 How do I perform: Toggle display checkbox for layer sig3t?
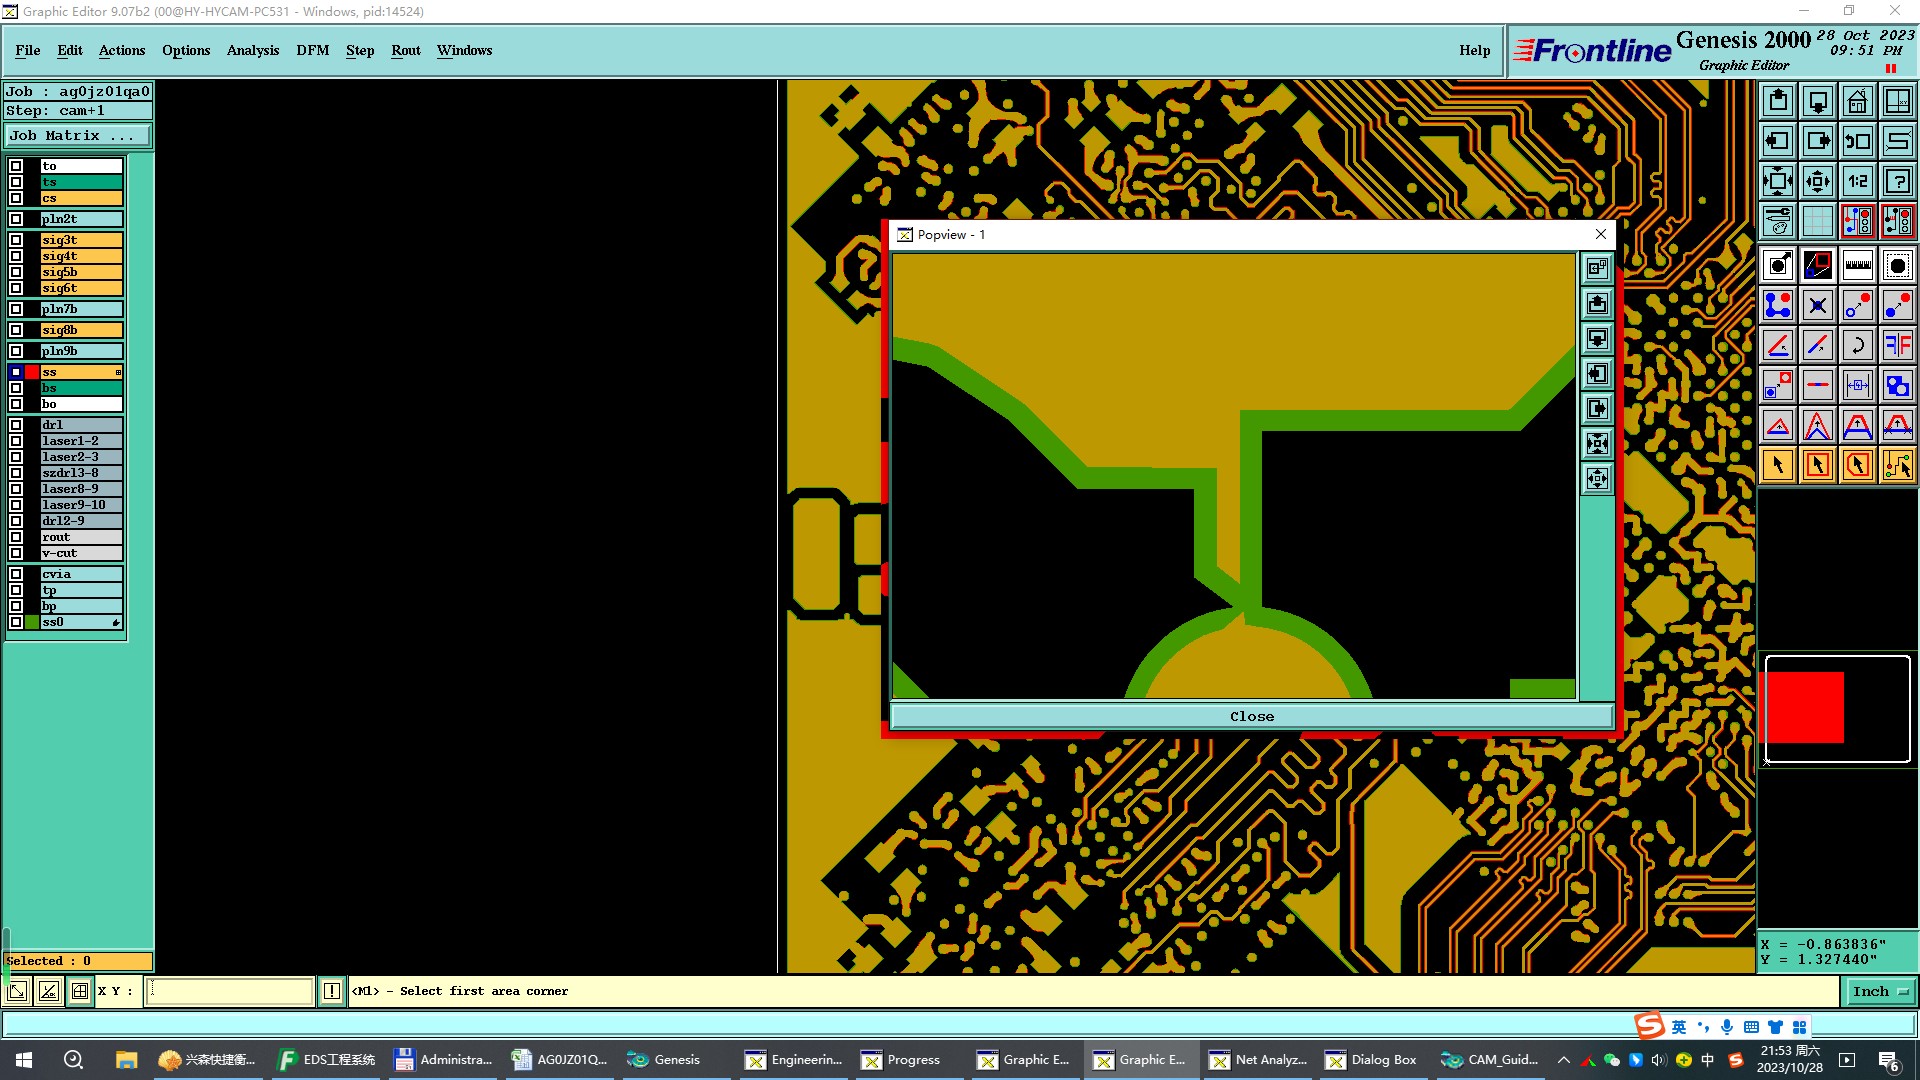[x=16, y=240]
